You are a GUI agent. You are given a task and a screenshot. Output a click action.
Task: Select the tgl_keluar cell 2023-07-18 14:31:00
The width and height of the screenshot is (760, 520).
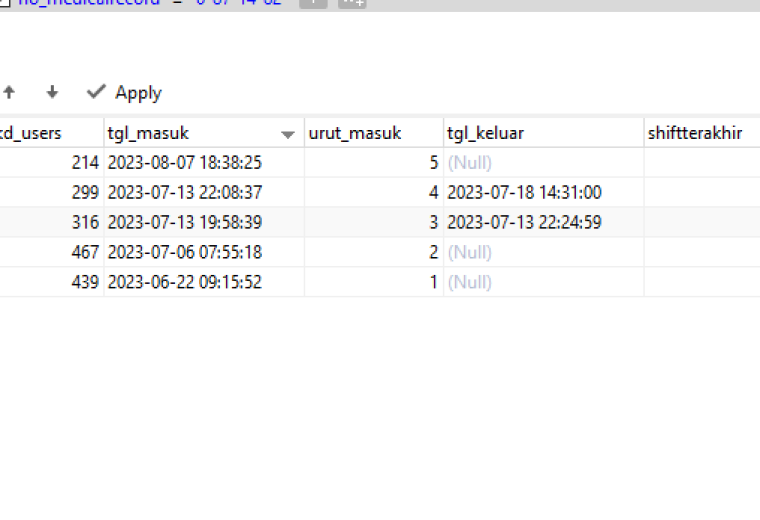544,192
